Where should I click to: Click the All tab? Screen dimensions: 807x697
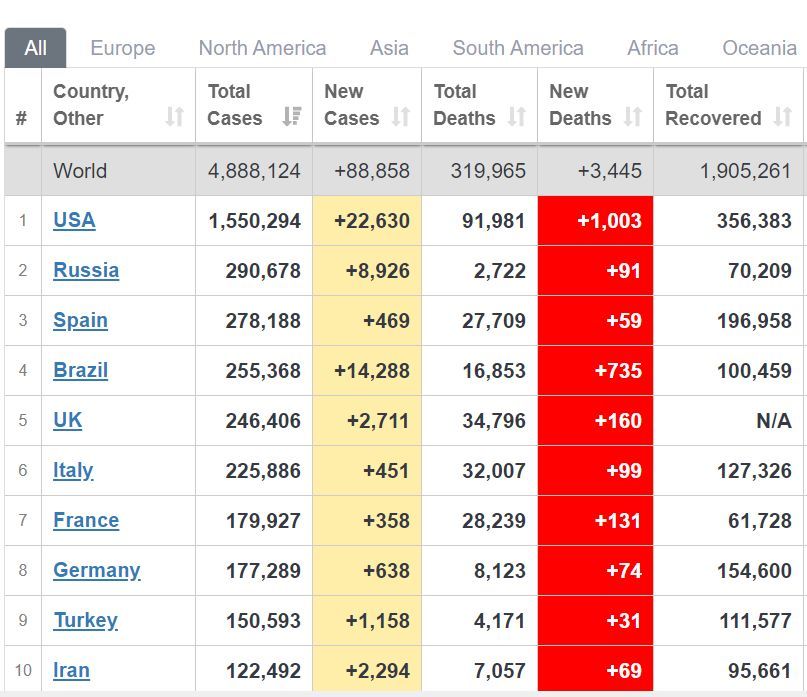click(36, 48)
